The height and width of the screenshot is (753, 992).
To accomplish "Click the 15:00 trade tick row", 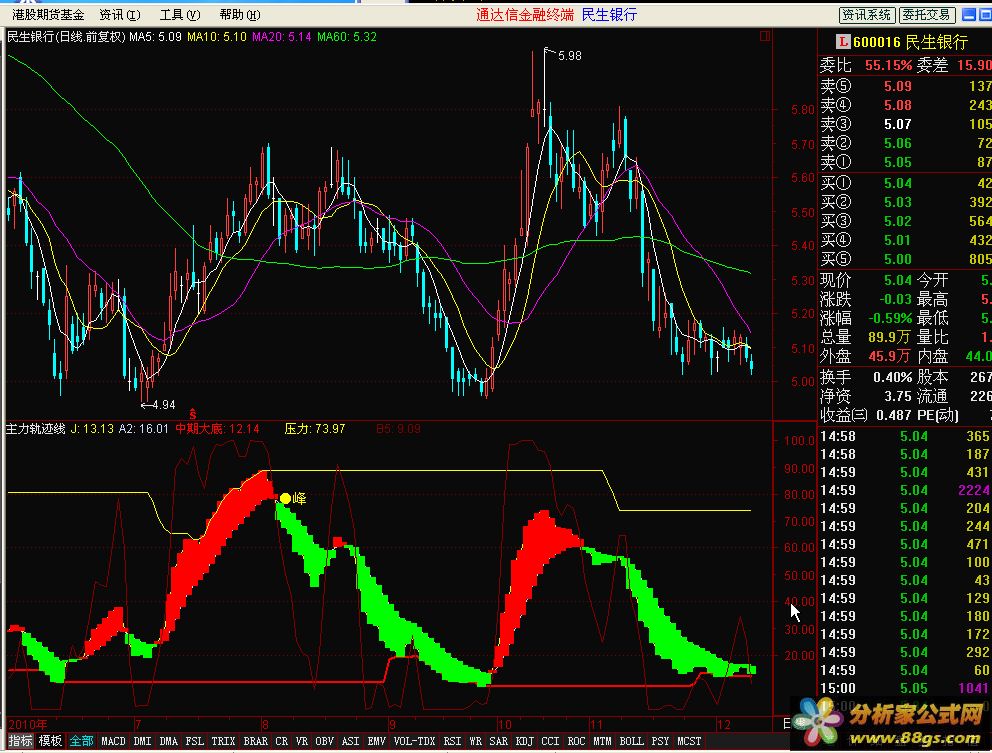I will pos(905,688).
